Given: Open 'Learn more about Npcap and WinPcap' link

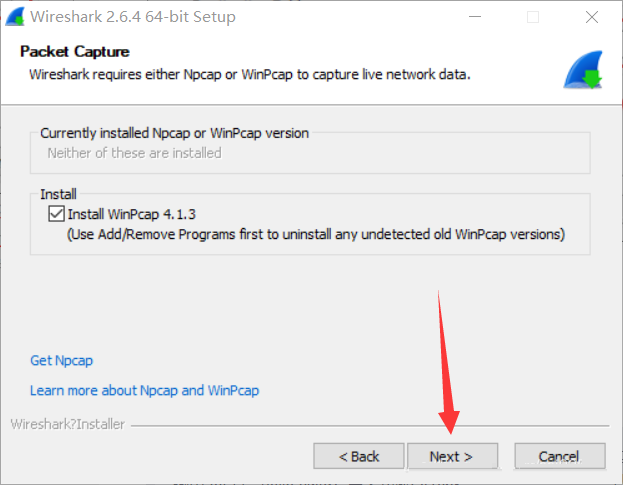Looking at the screenshot, I should (145, 390).
